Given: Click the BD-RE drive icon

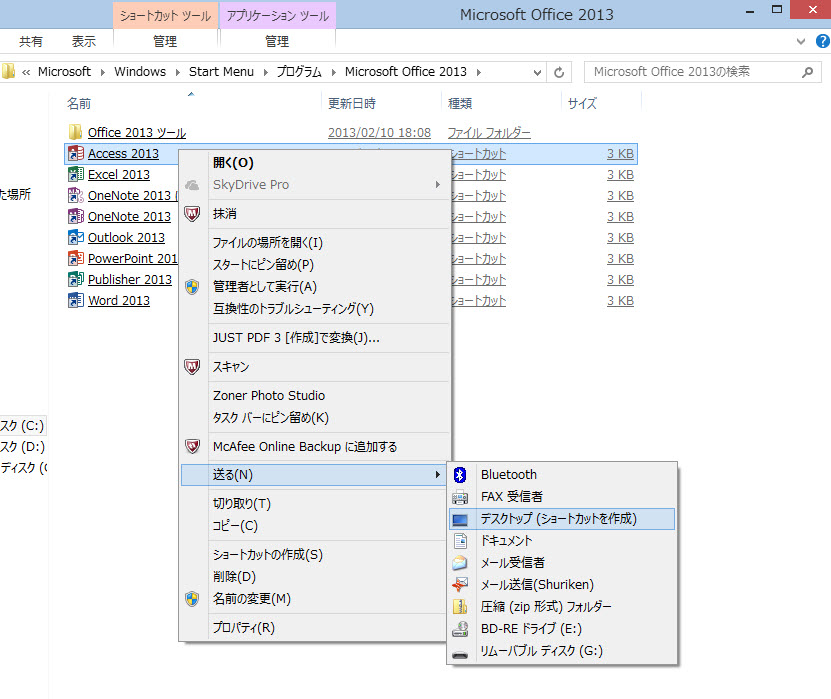Looking at the screenshot, I should [x=460, y=629].
